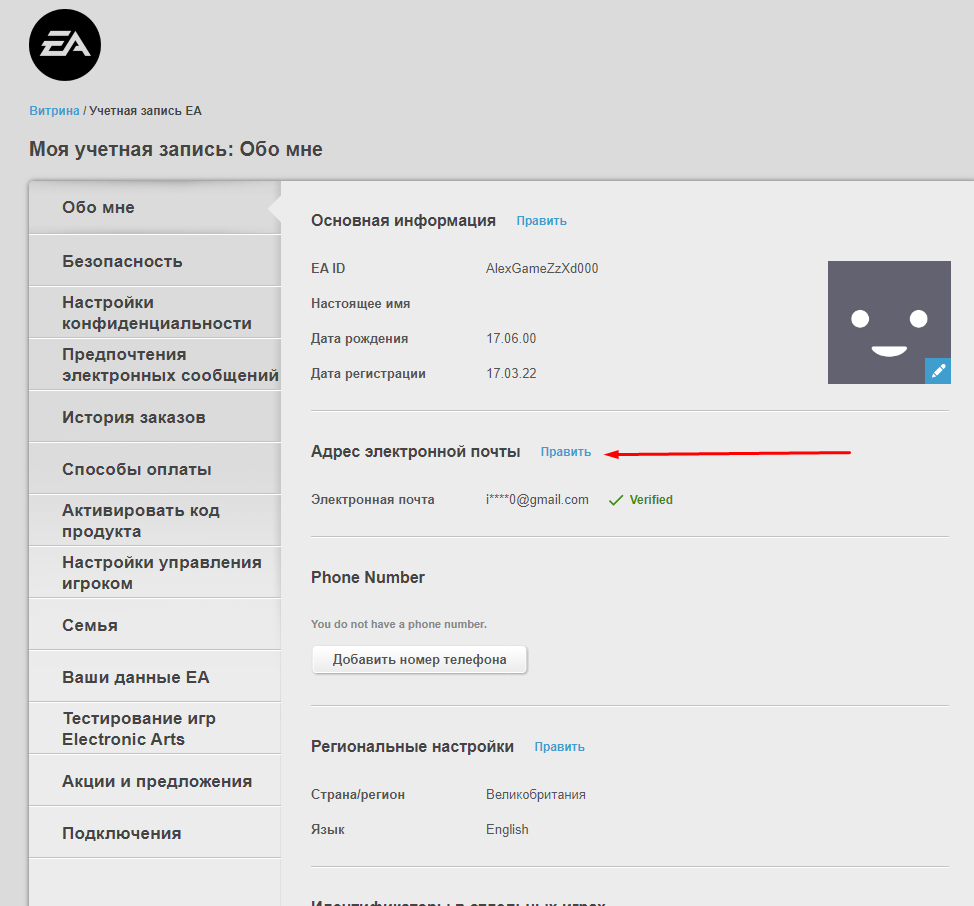Click Править next to Основная информация
Image resolution: width=974 pixels, height=906 pixels.
click(x=541, y=221)
